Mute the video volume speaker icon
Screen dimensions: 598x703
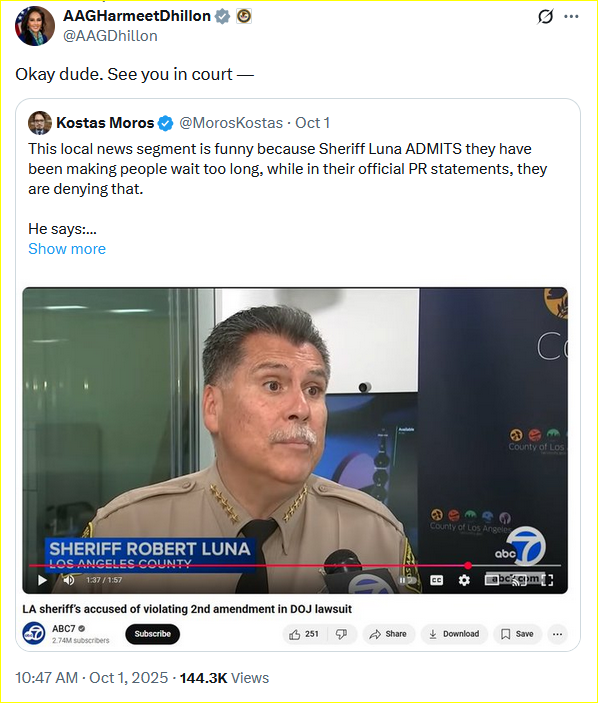tap(69, 580)
